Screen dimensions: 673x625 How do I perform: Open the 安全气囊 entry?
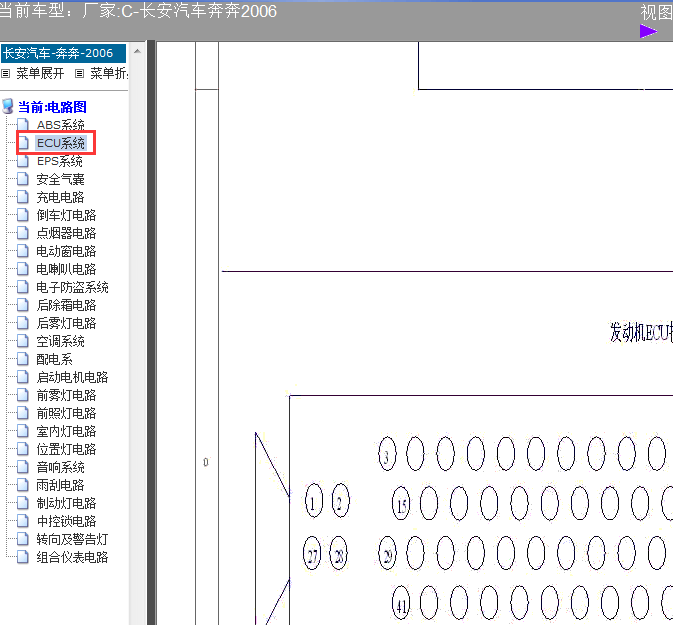[61, 179]
